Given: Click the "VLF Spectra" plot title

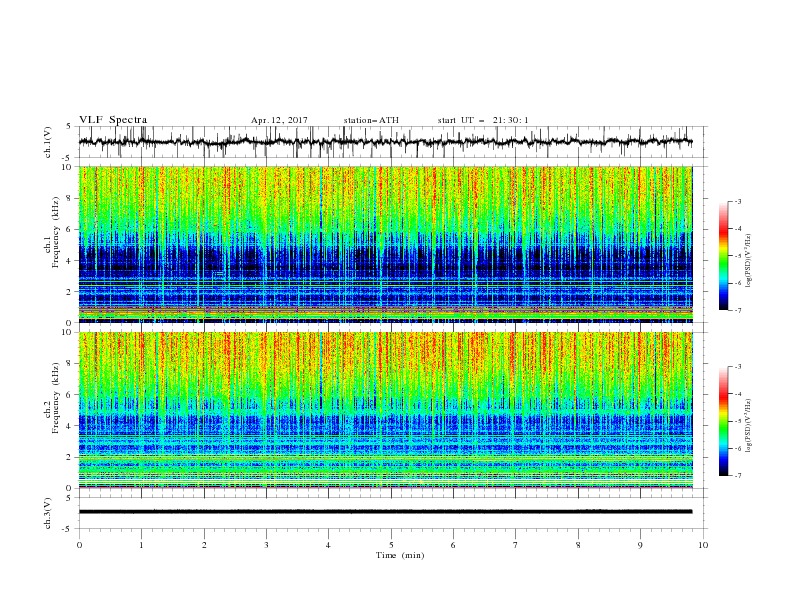Looking at the screenshot, I should [x=113, y=120].
